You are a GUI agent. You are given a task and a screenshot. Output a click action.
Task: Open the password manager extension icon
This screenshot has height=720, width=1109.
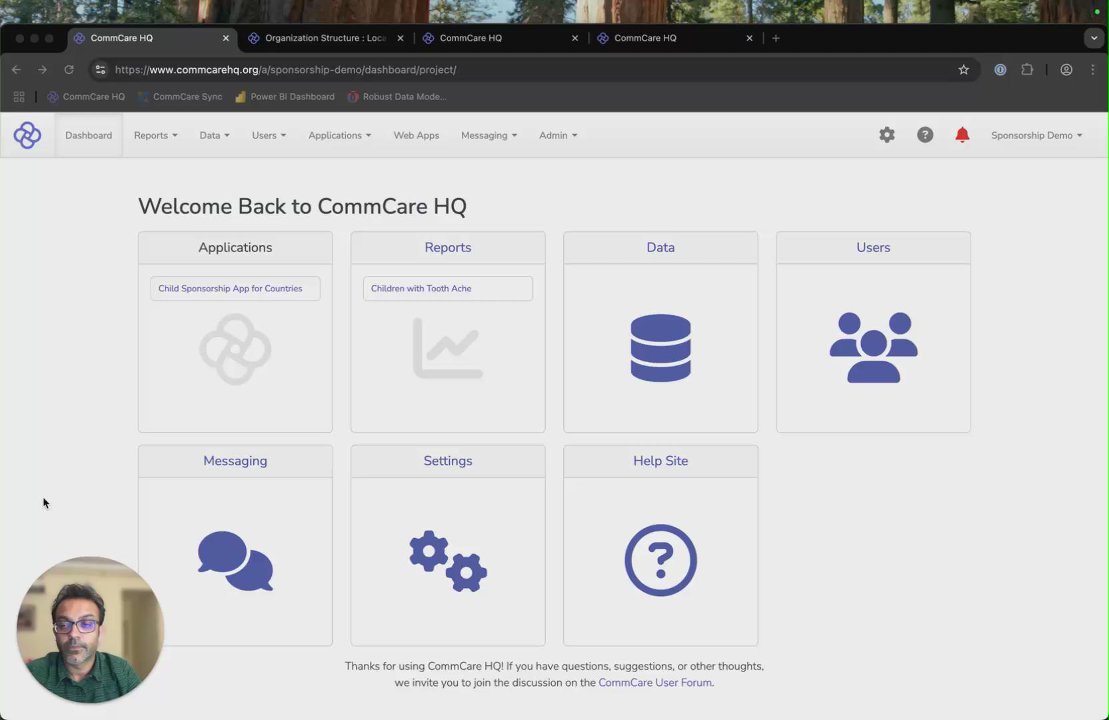1000,69
